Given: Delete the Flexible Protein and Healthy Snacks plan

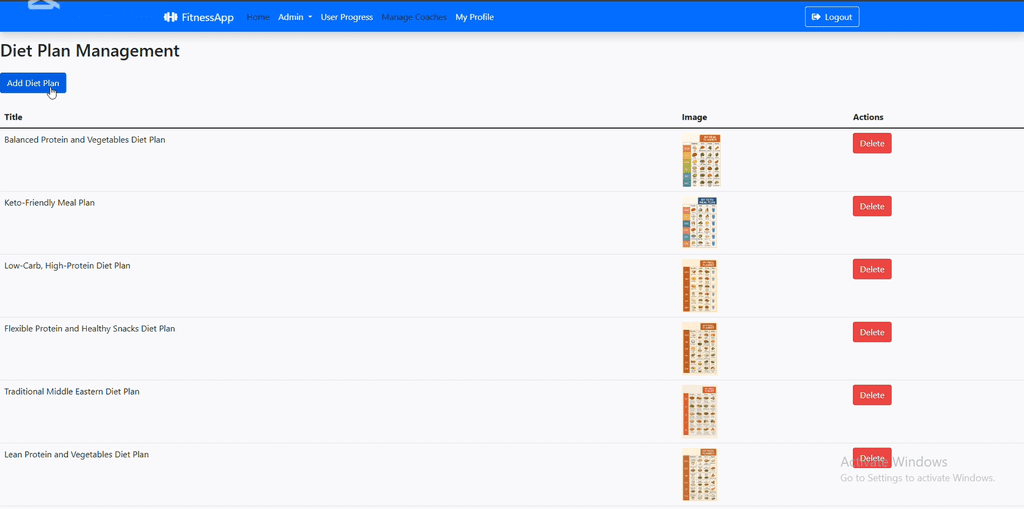Looking at the screenshot, I should pos(872,332).
